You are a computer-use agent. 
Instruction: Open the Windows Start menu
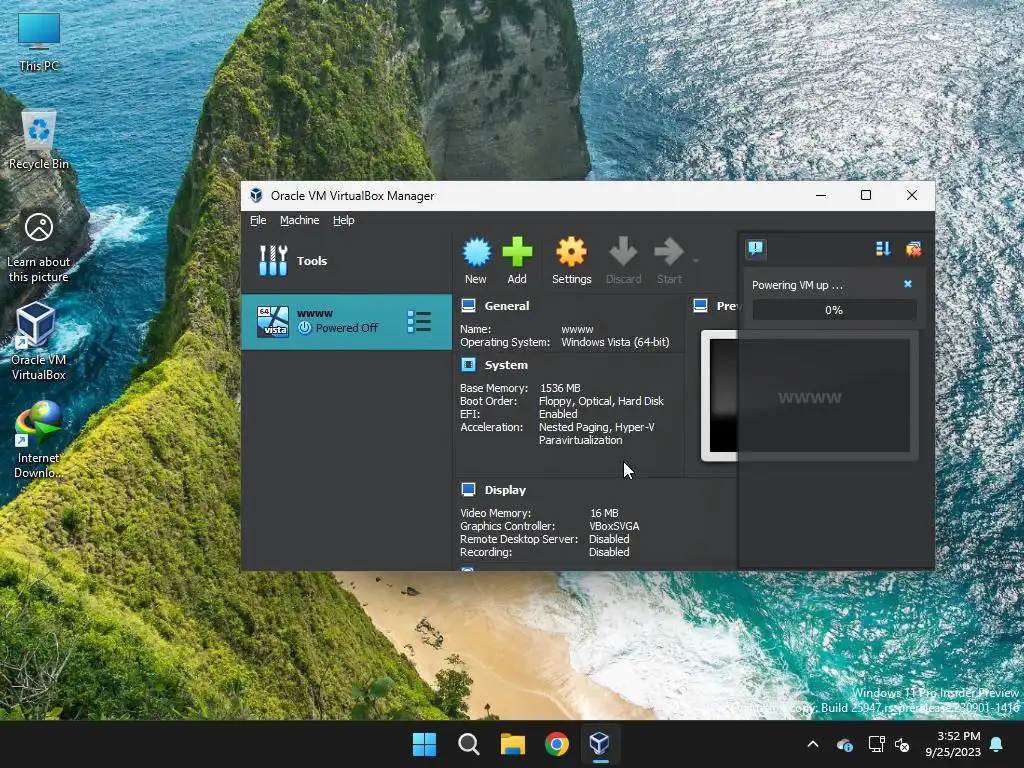tap(424, 744)
